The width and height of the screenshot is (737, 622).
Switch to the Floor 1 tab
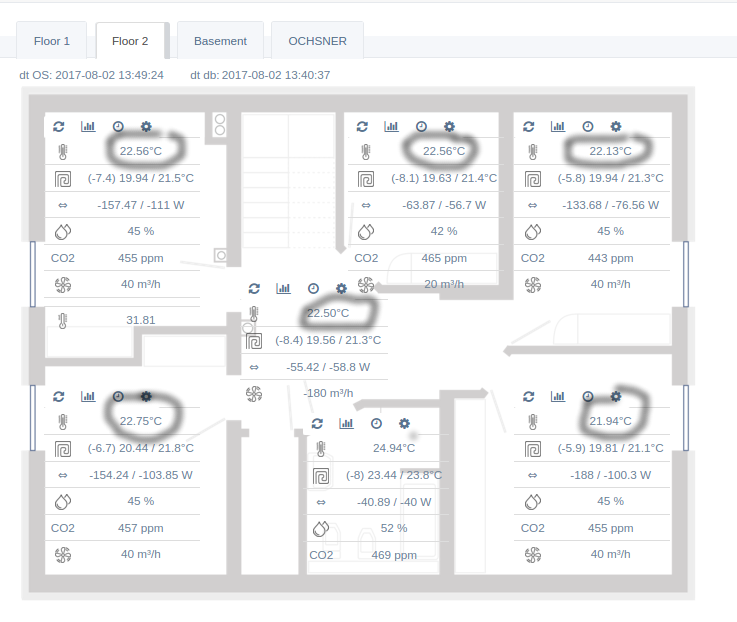point(52,41)
